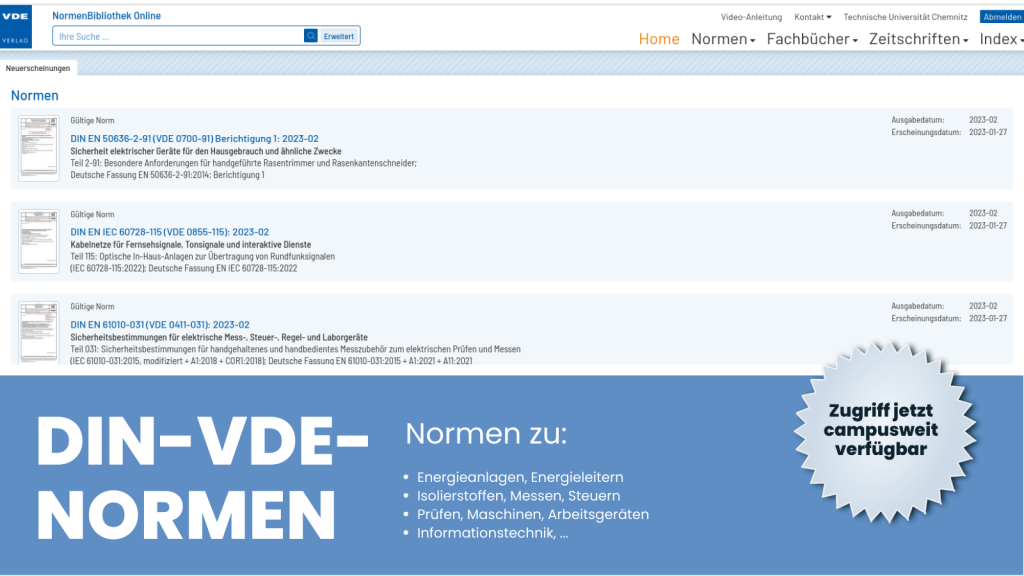1024x576 pixels.
Task: Open the Video-Anleitung link
Action: tap(752, 16)
